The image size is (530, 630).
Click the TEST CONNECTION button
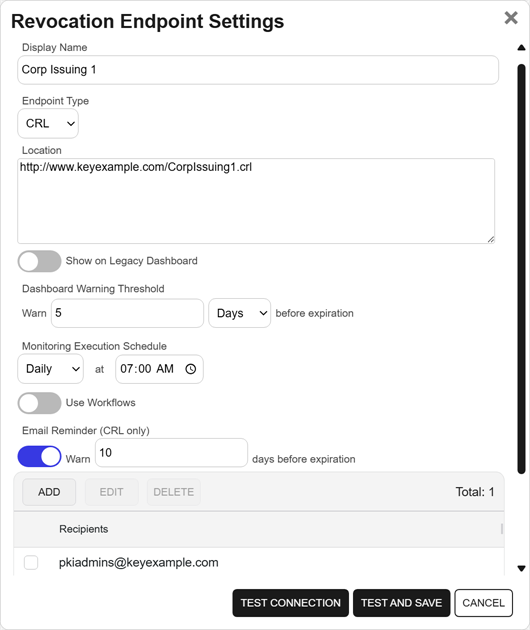[291, 603]
